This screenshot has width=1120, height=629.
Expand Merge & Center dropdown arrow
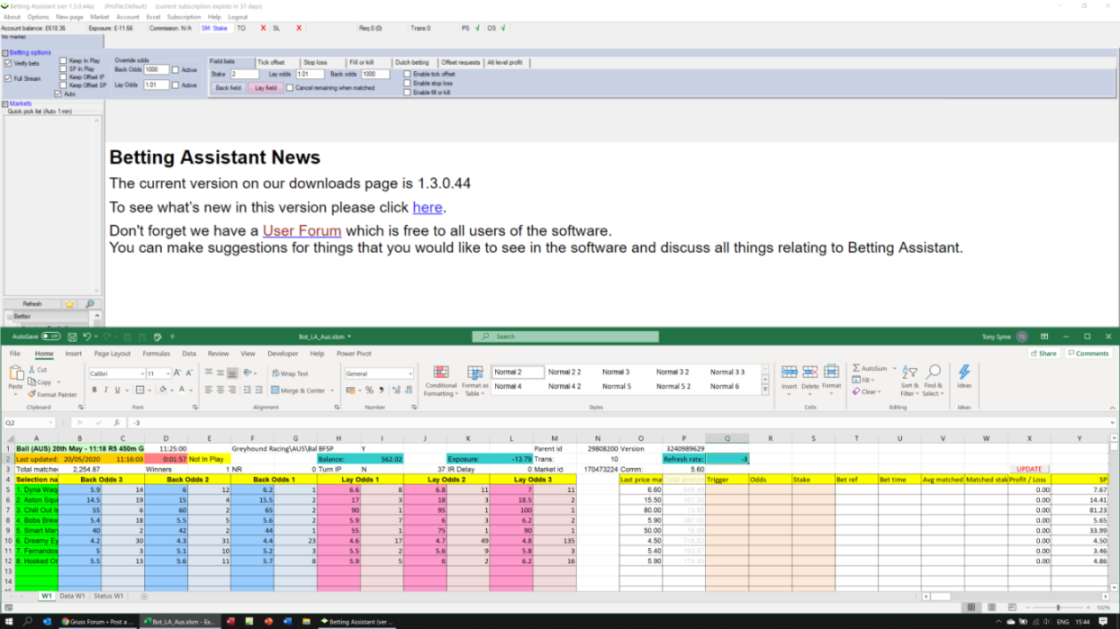pyautogui.click(x=331, y=391)
